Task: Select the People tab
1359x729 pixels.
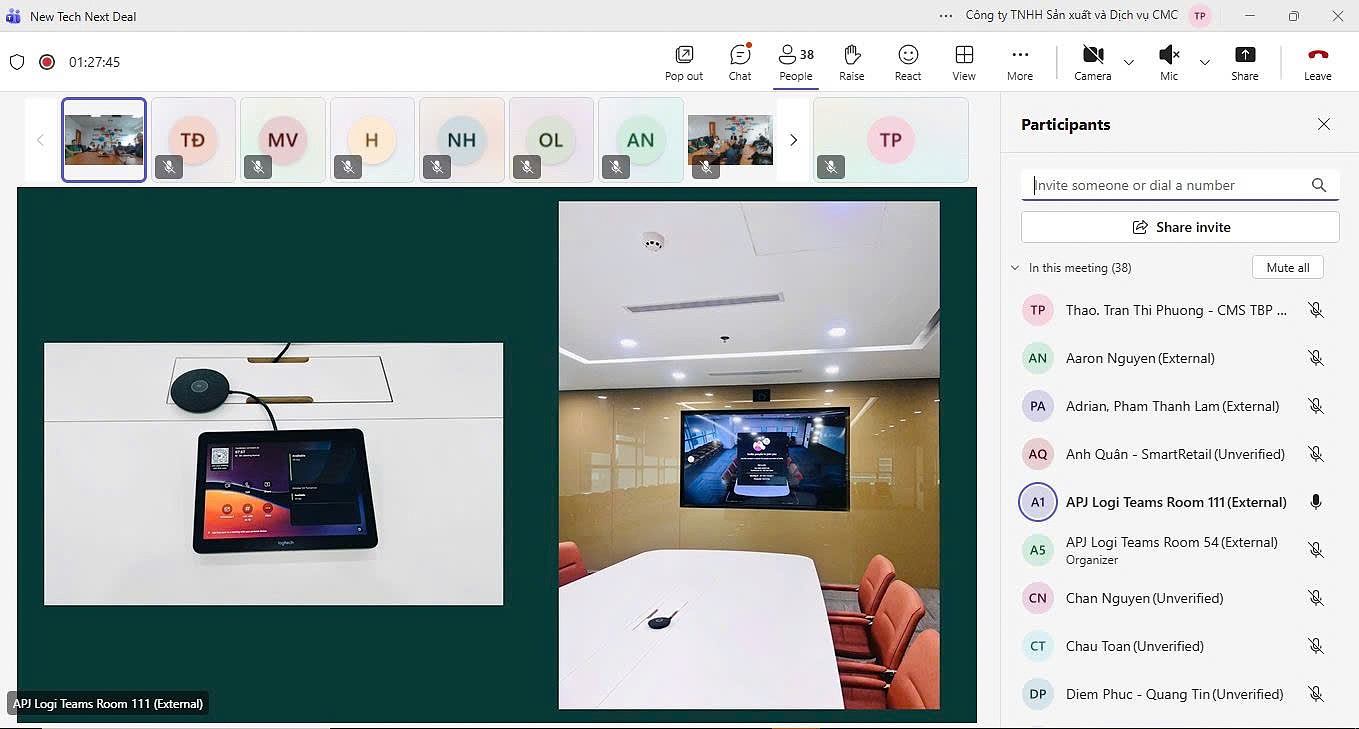Action: (x=796, y=62)
